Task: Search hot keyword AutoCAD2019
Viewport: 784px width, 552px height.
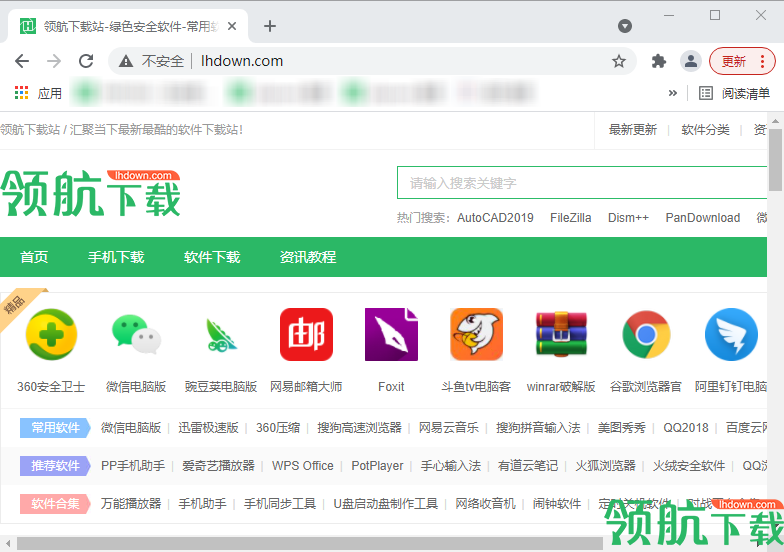Action: pos(495,218)
